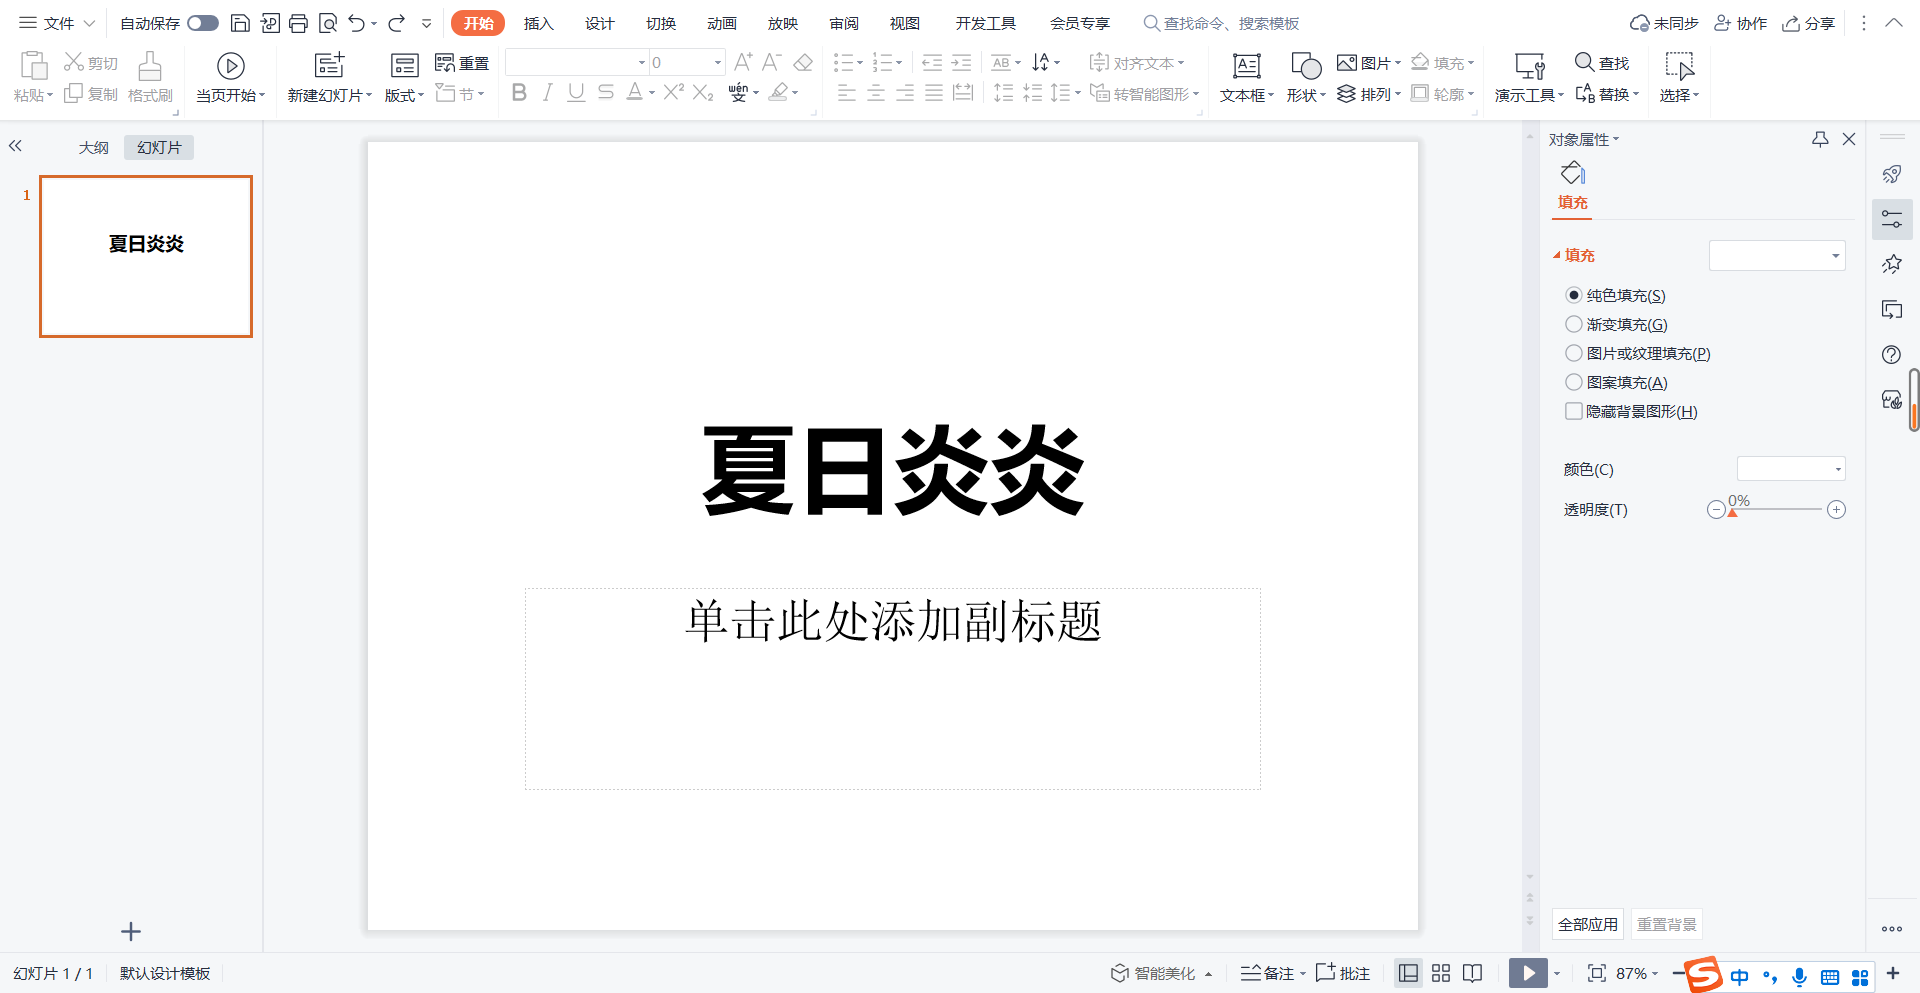Toggle normal view button in status bar

click(x=1409, y=973)
